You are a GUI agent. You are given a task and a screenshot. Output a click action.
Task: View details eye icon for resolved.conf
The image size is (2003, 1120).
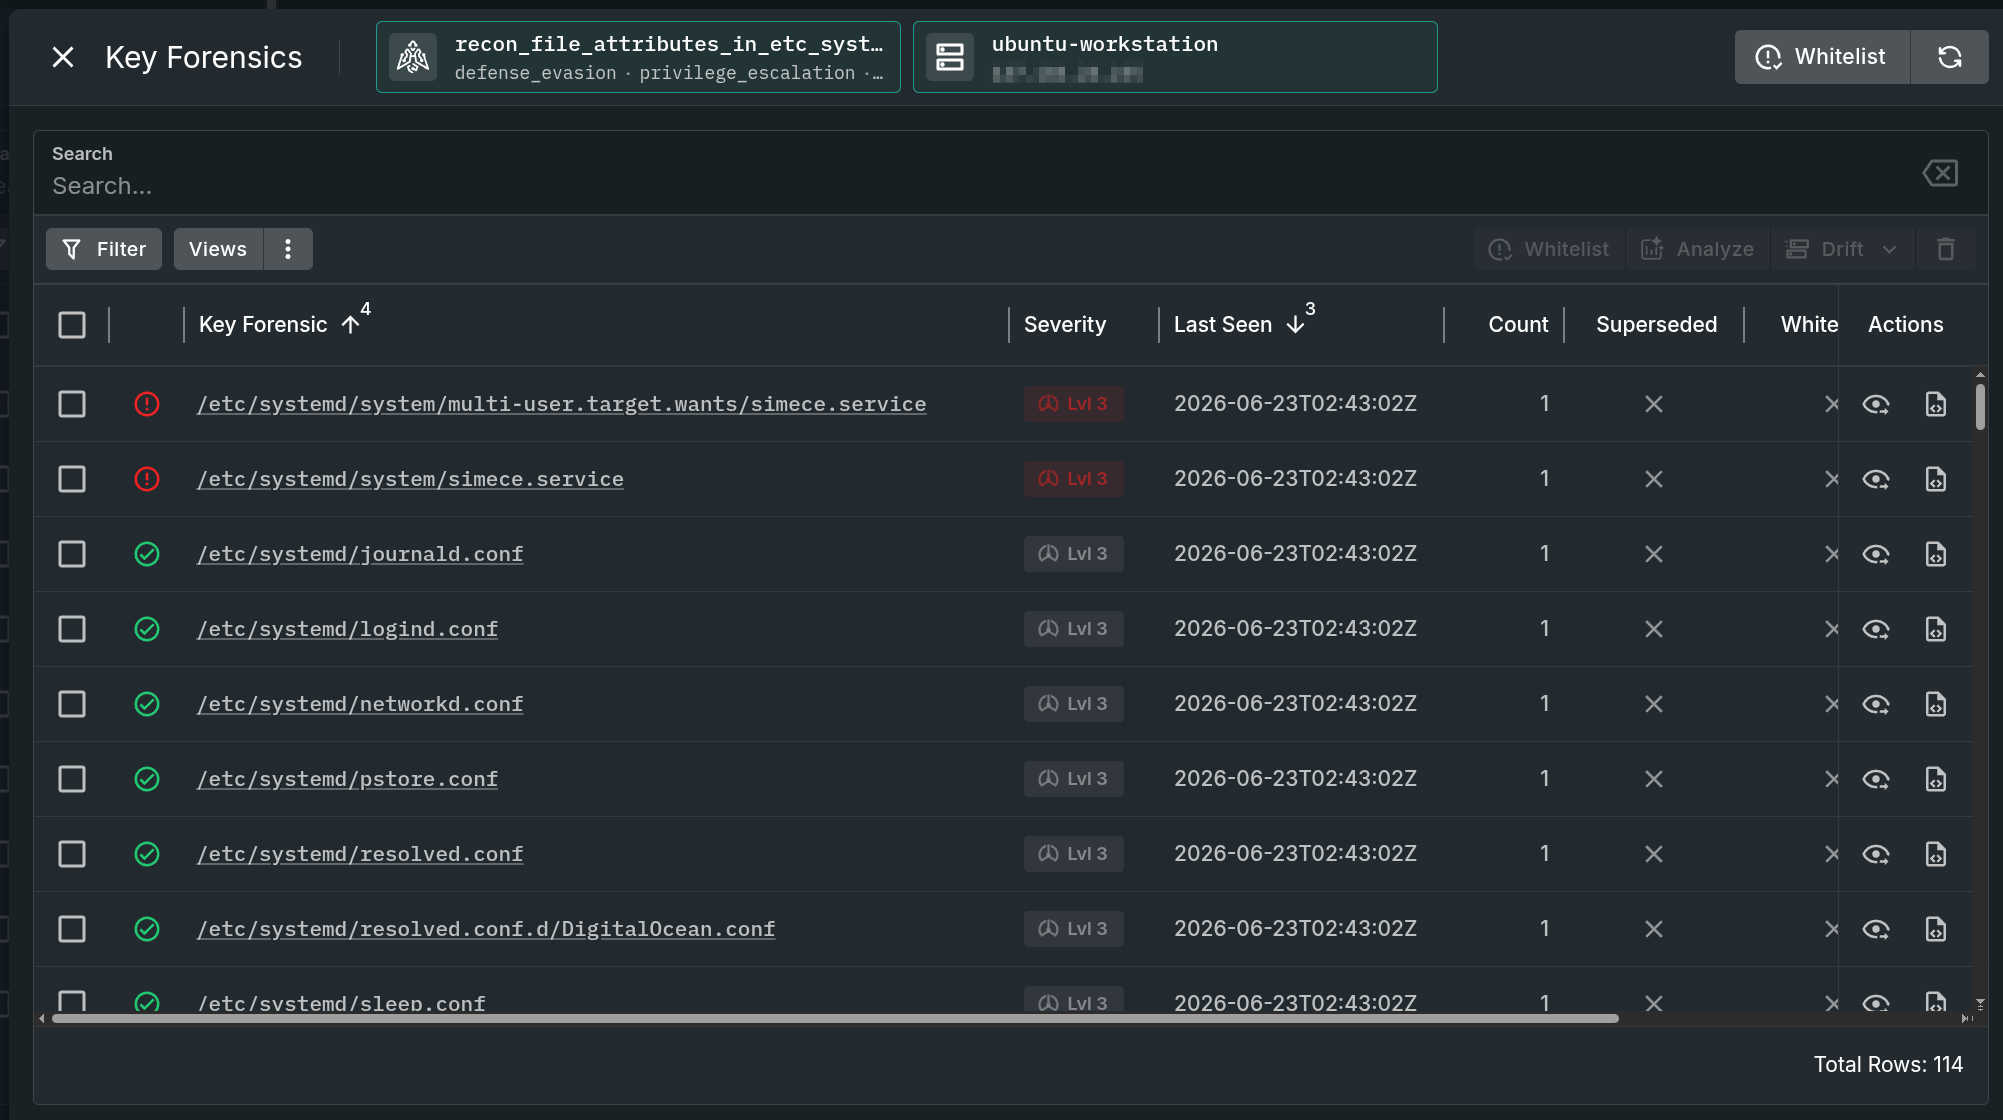click(1875, 854)
